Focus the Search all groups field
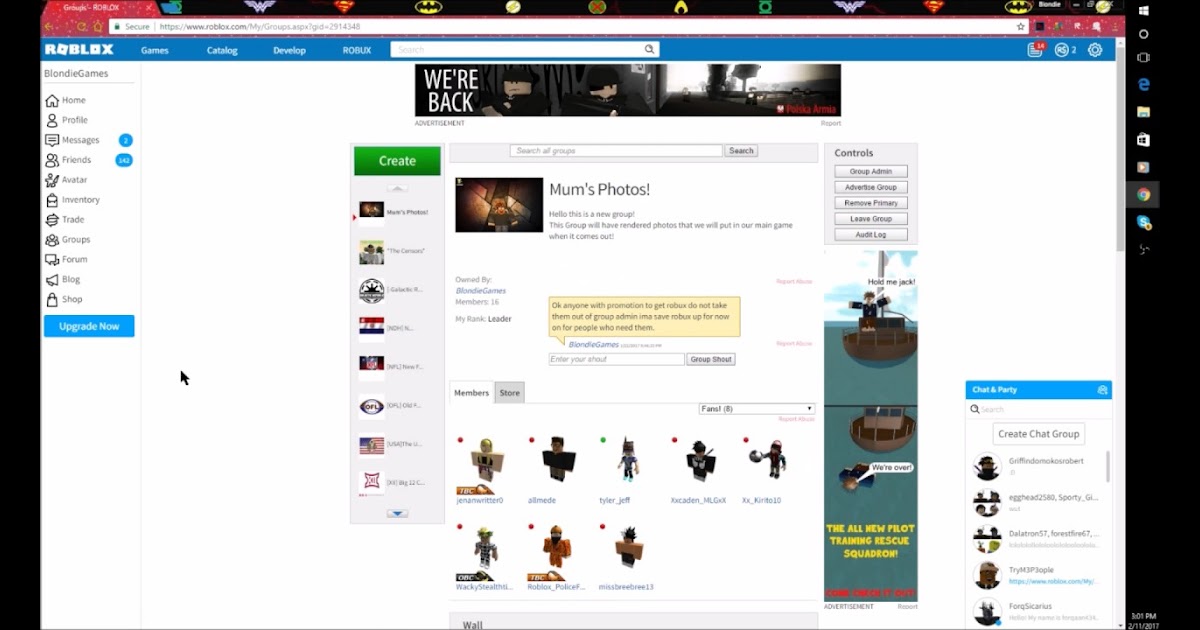 [x=616, y=151]
